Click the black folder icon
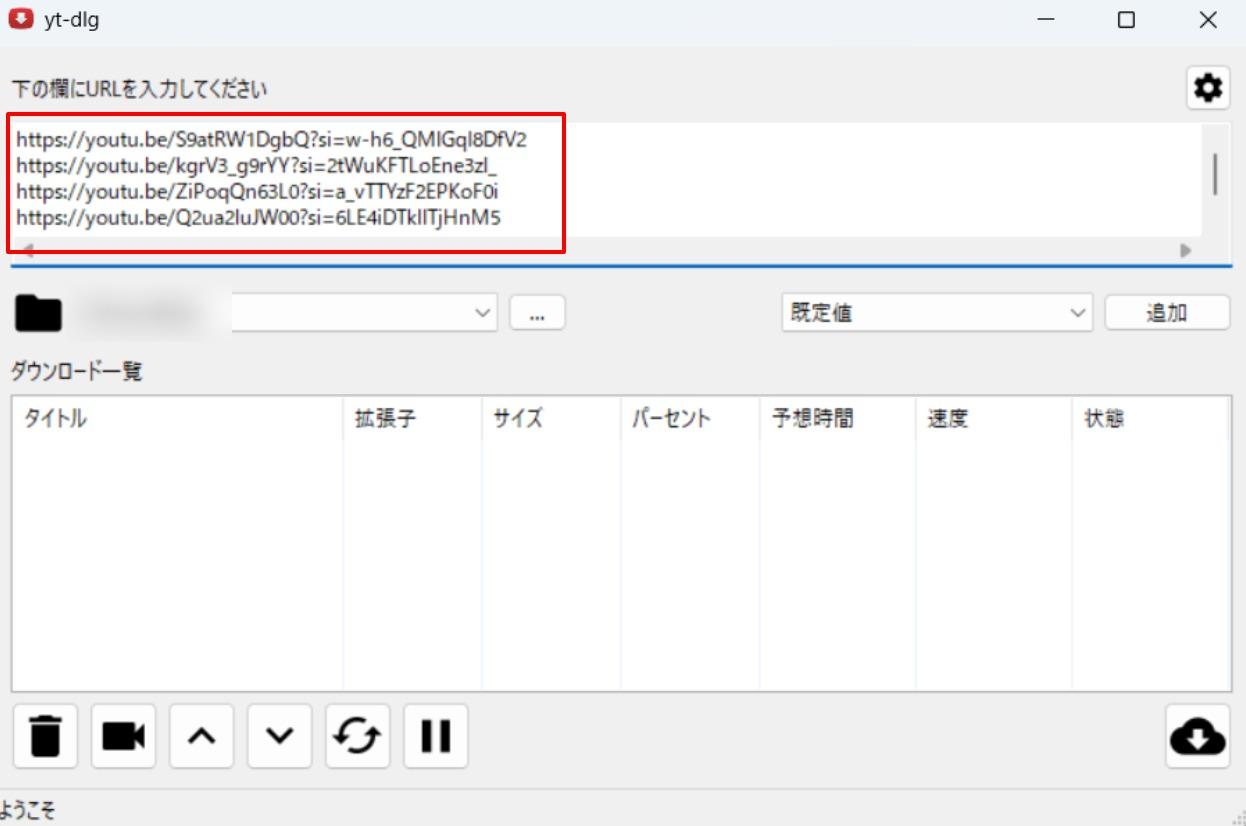Screen dimensions: 1246x826 point(38,314)
